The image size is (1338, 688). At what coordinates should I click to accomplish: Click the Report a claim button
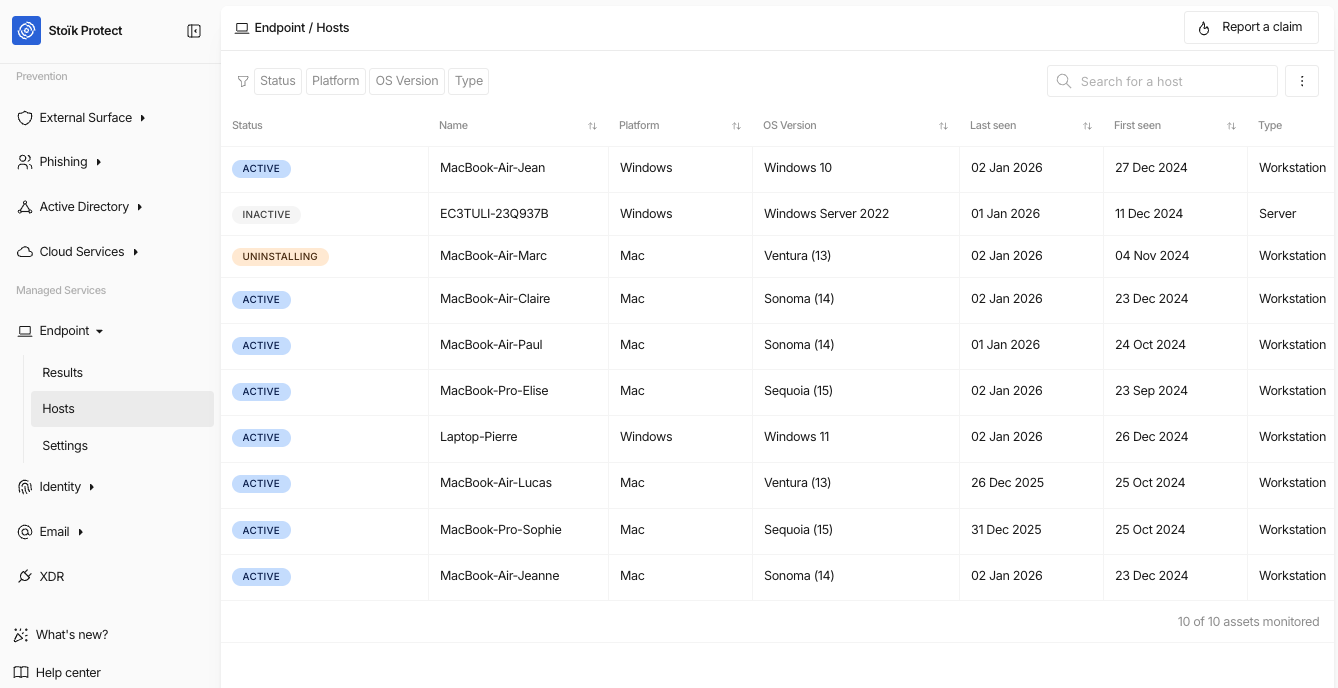tap(1251, 28)
